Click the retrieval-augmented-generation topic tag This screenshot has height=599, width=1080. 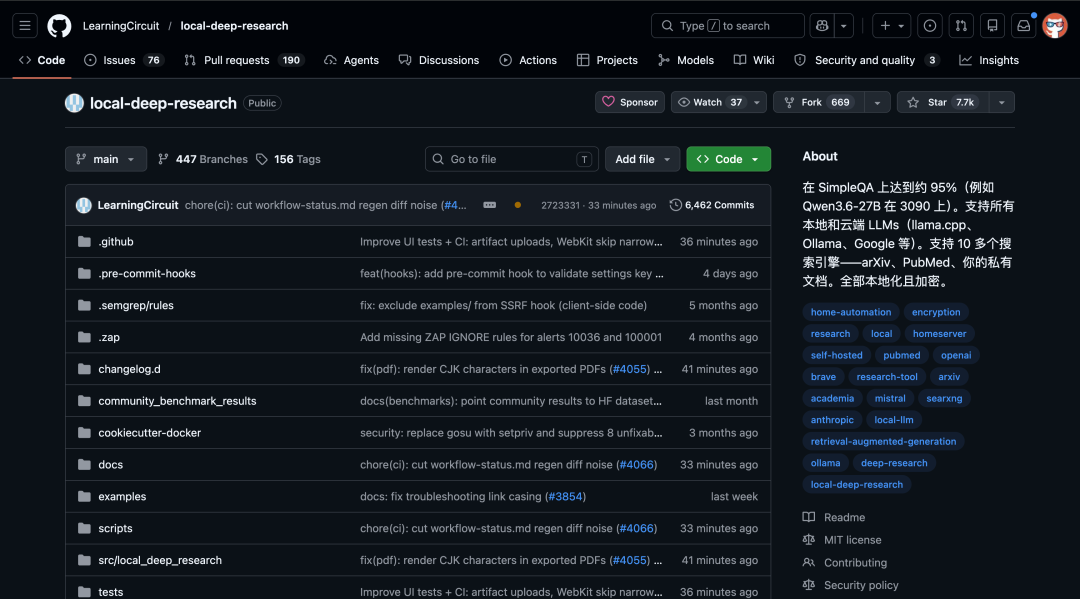pyautogui.click(x=883, y=441)
